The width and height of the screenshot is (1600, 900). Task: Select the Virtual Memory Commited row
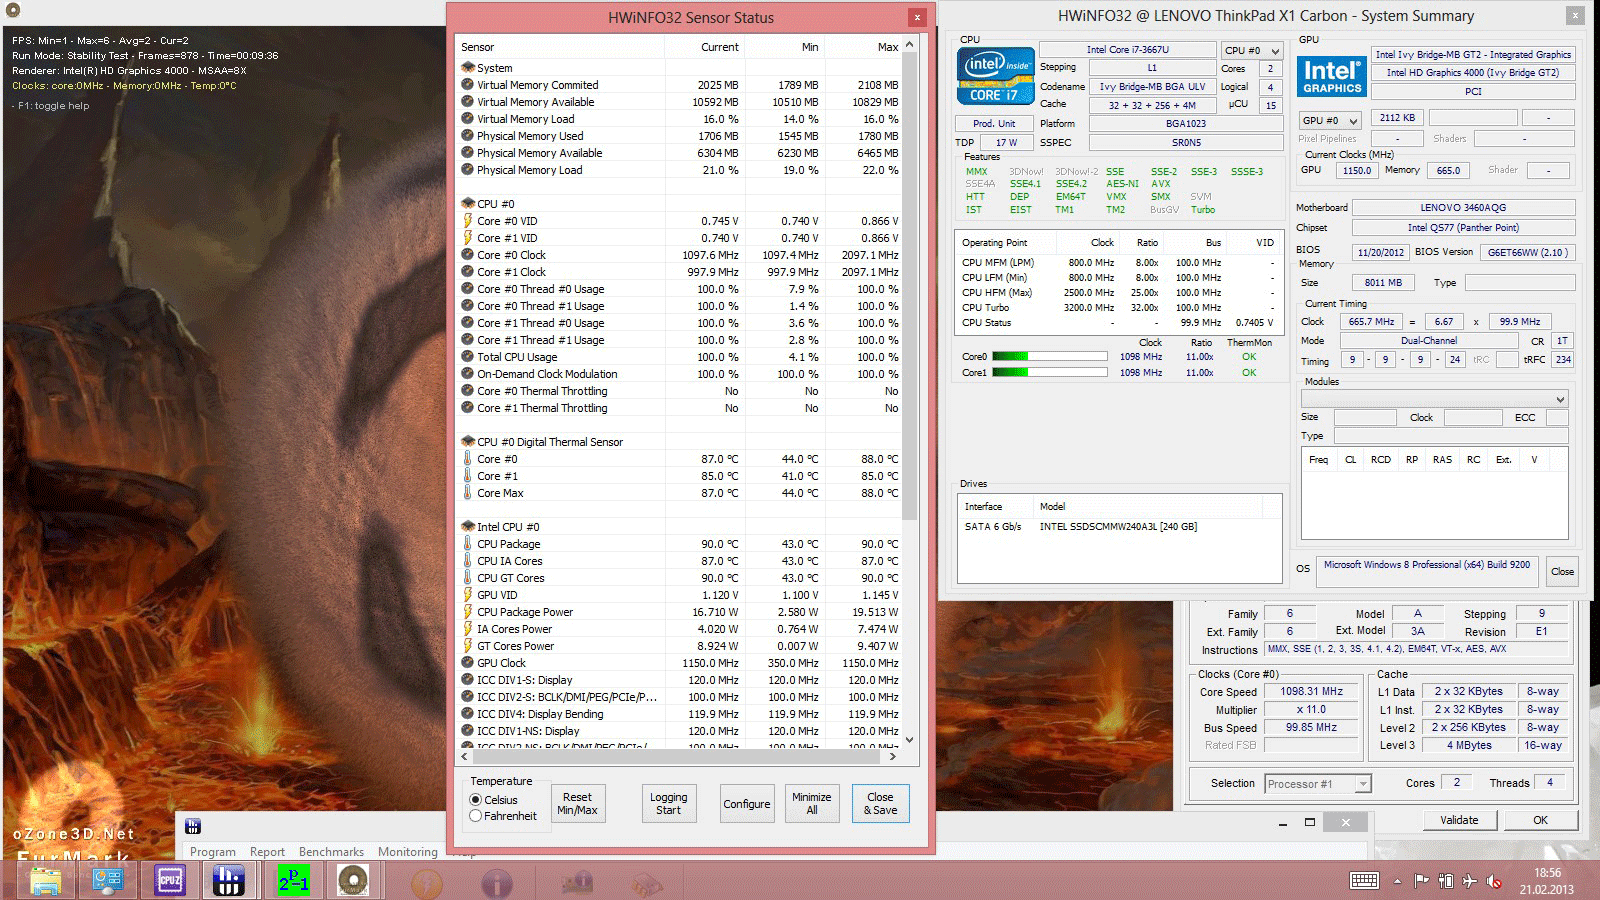(680, 85)
